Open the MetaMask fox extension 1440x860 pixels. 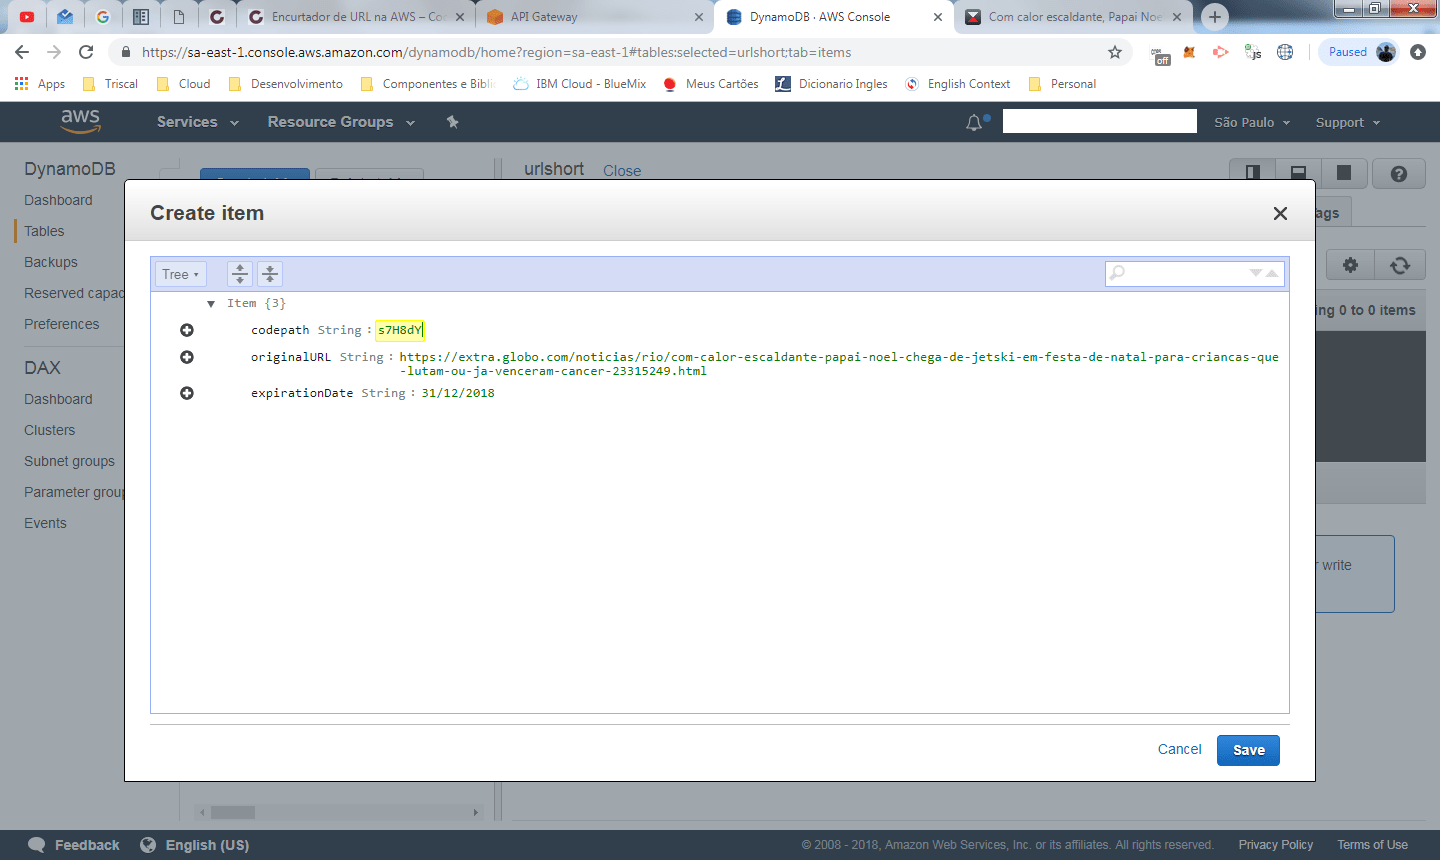pos(1189,52)
